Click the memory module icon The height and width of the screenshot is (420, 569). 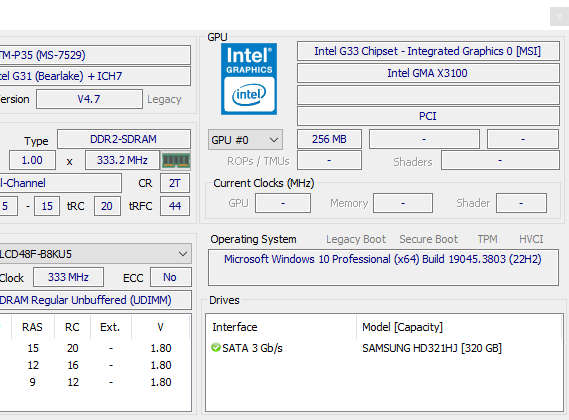pyautogui.click(x=176, y=160)
